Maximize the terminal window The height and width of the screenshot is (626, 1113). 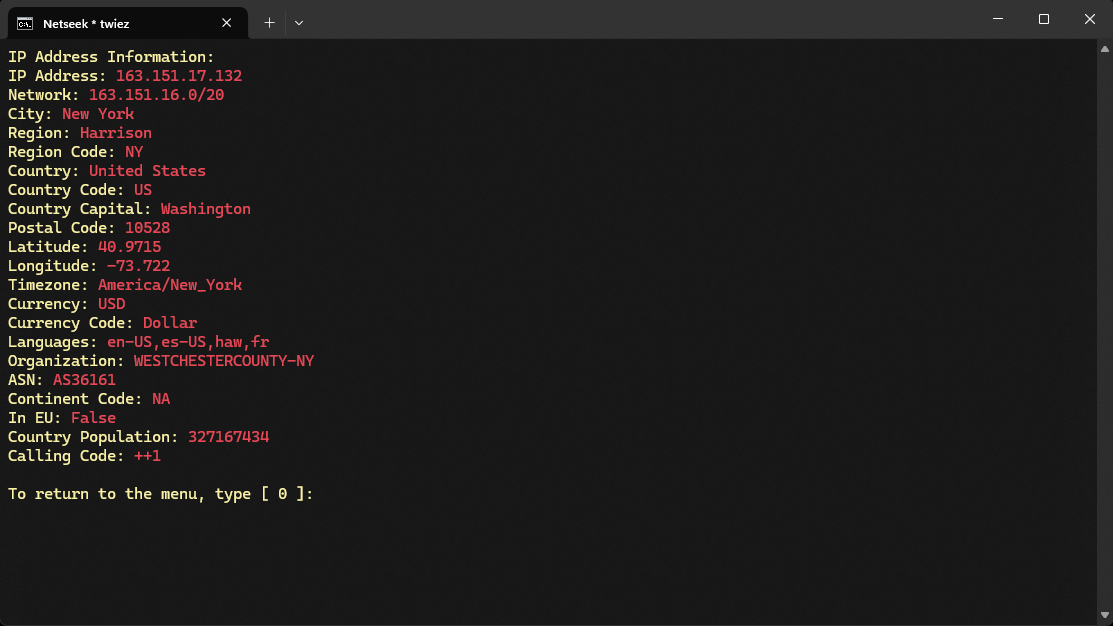tap(1043, 19)
